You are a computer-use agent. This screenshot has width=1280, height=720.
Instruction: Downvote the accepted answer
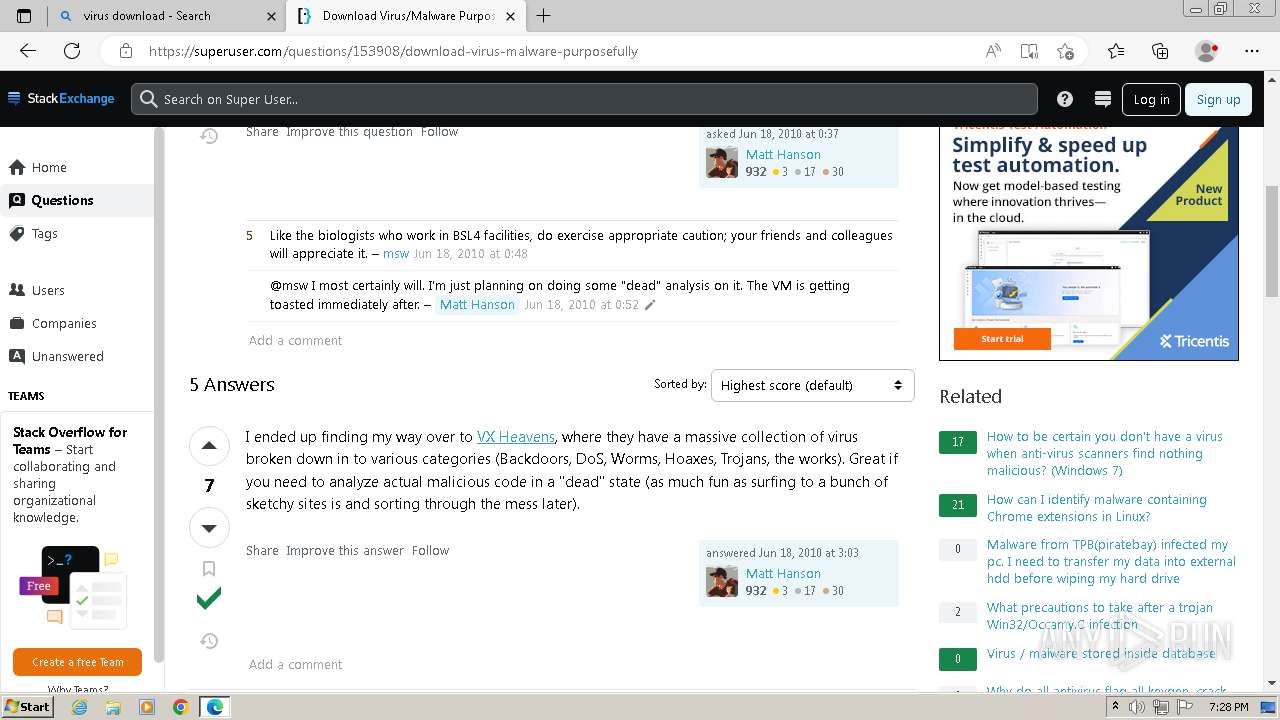209,527
